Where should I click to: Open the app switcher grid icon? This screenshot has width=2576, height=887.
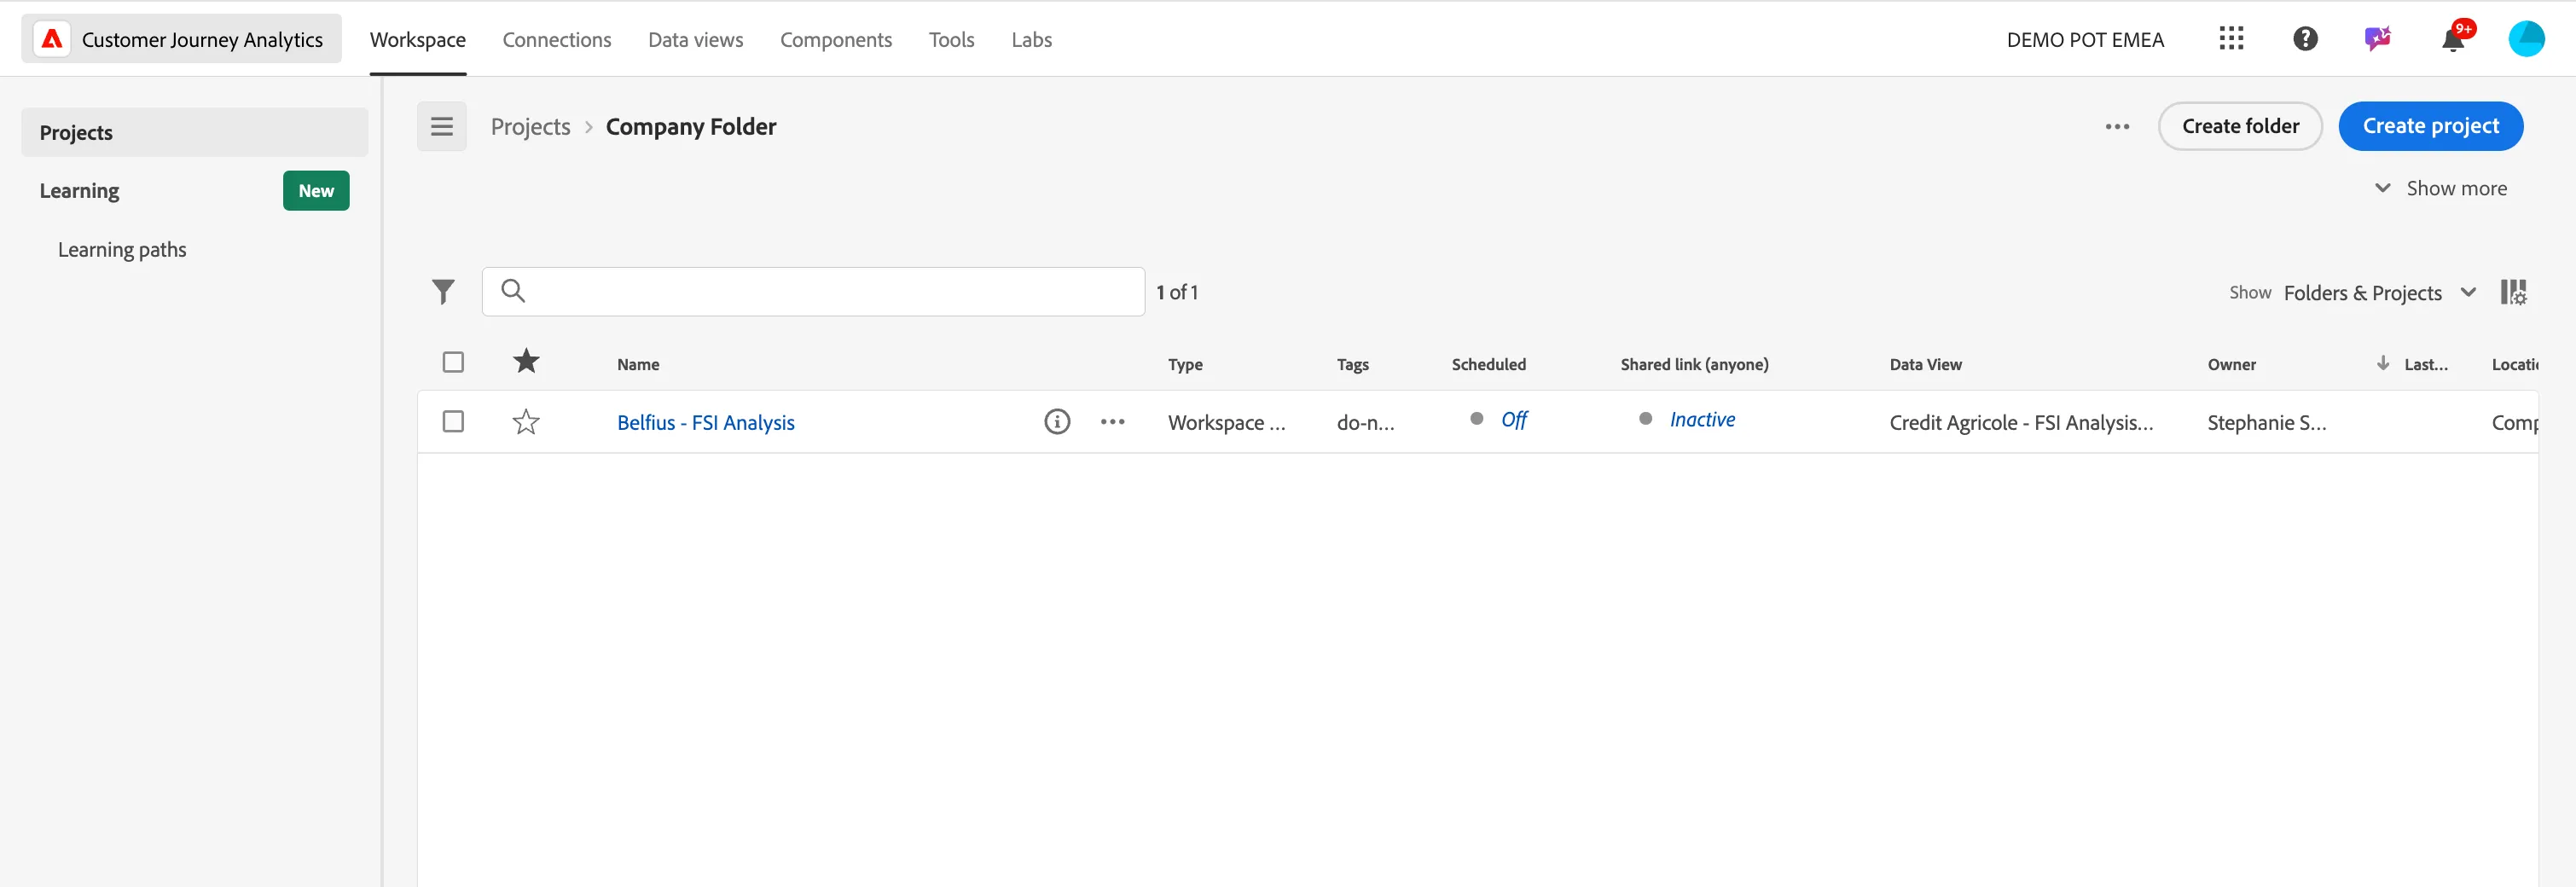coord(2231,39)
